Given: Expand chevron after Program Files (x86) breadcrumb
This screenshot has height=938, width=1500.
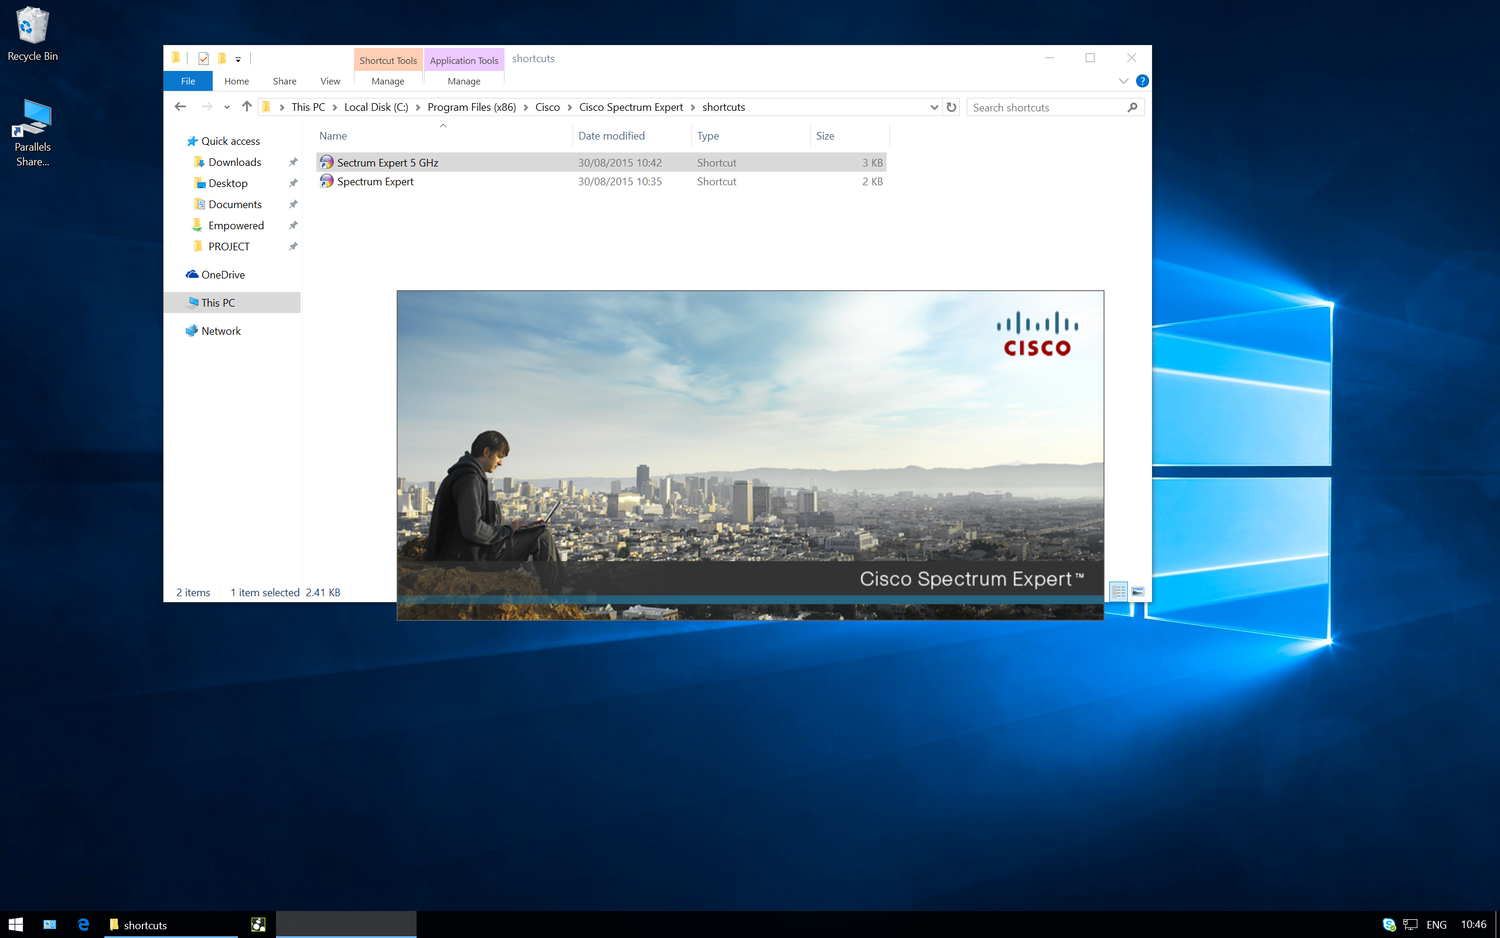Looking at the screenshot, I should point(526,107).
